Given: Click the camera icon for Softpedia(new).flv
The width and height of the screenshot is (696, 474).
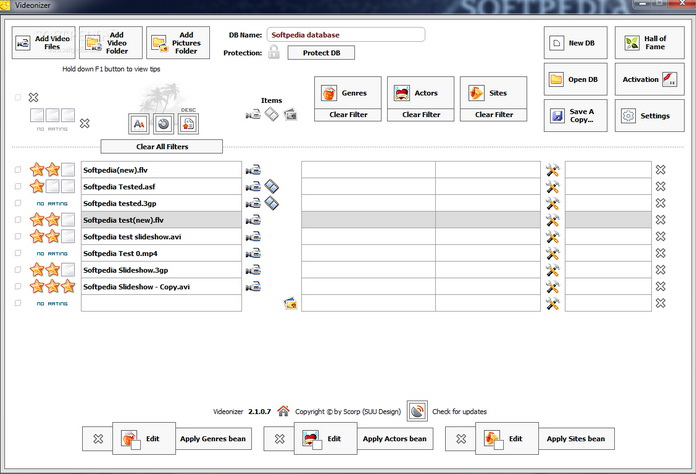Looking at the screenshot, I should [x=253, y=170].
